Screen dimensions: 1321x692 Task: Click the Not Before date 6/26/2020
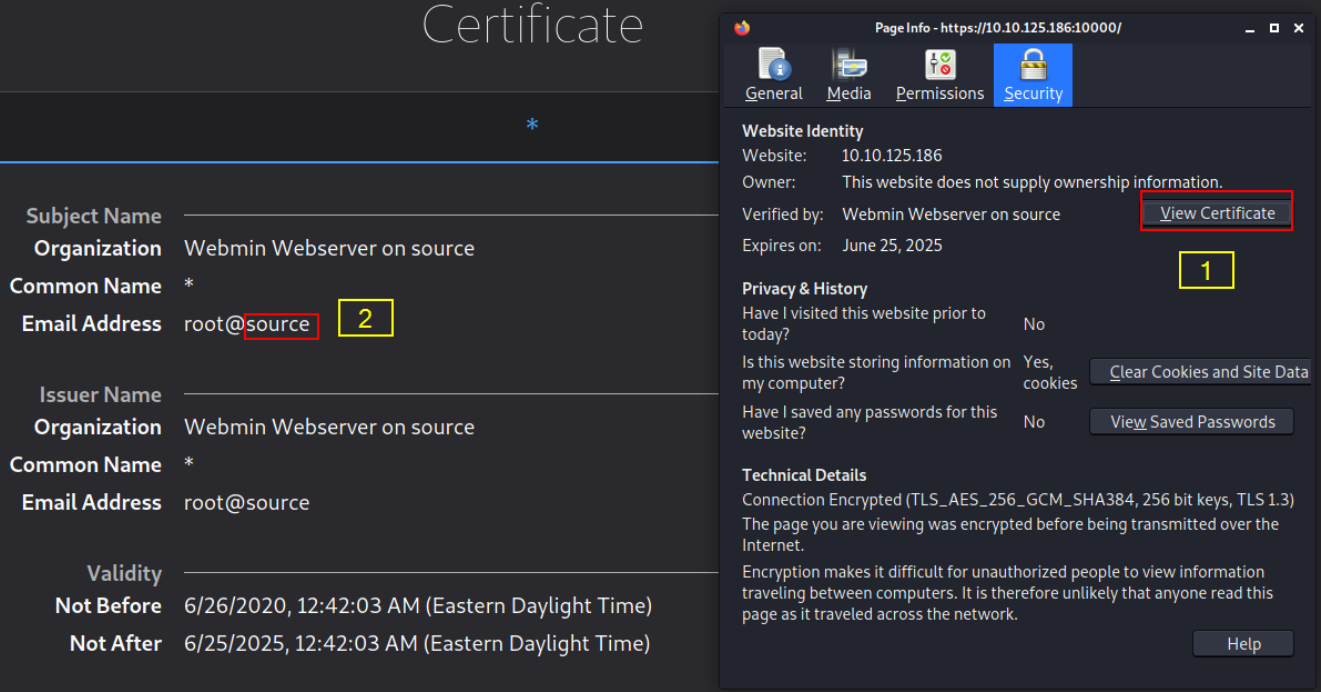[418, 606]
